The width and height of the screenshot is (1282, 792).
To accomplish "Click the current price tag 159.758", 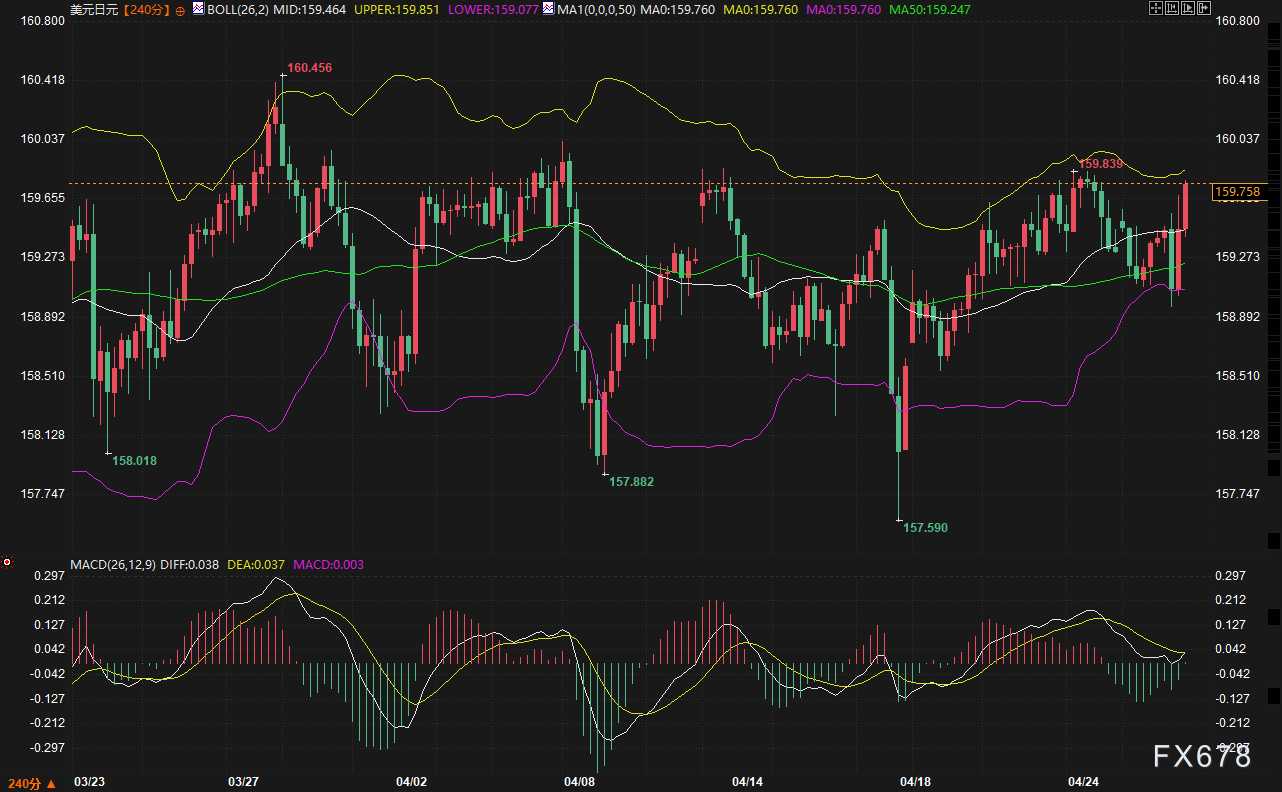I will 1236,192.
